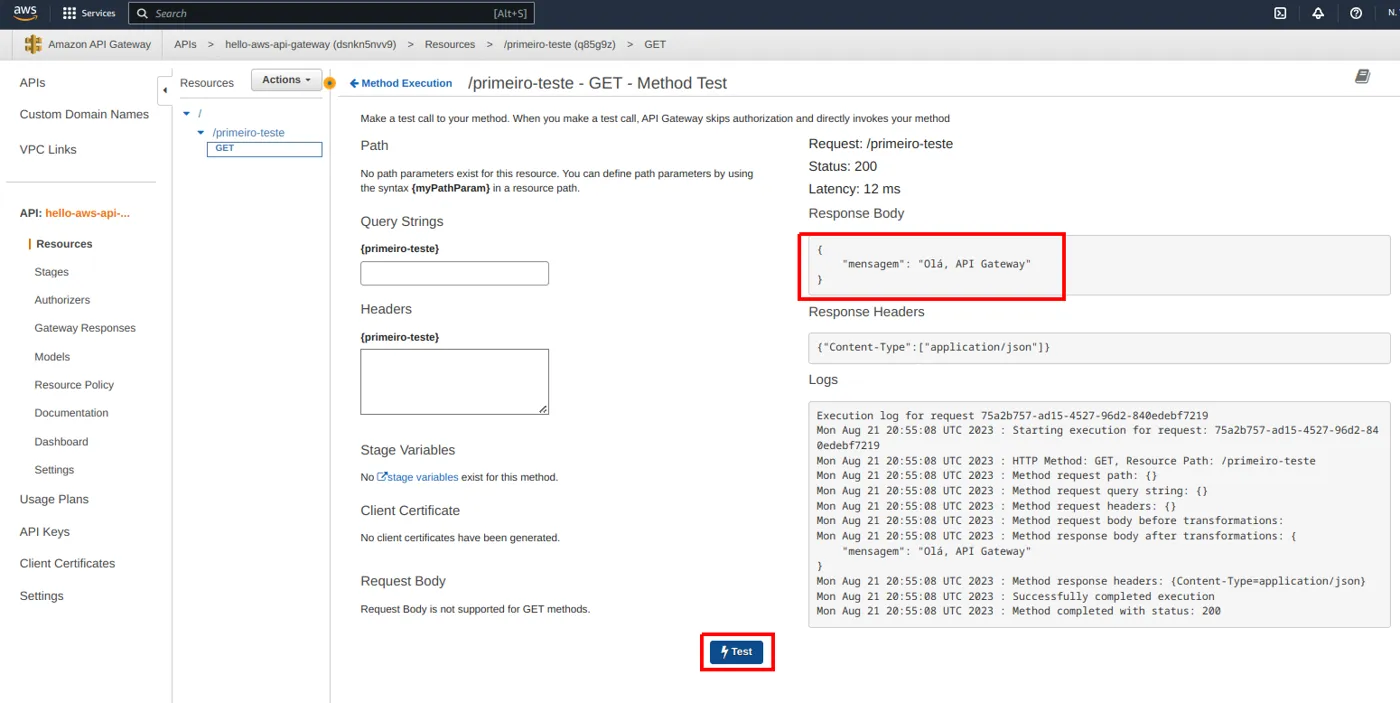
Task: Select Resources in the sidebar
Action: pyautogui.click(x=64, y=244)
